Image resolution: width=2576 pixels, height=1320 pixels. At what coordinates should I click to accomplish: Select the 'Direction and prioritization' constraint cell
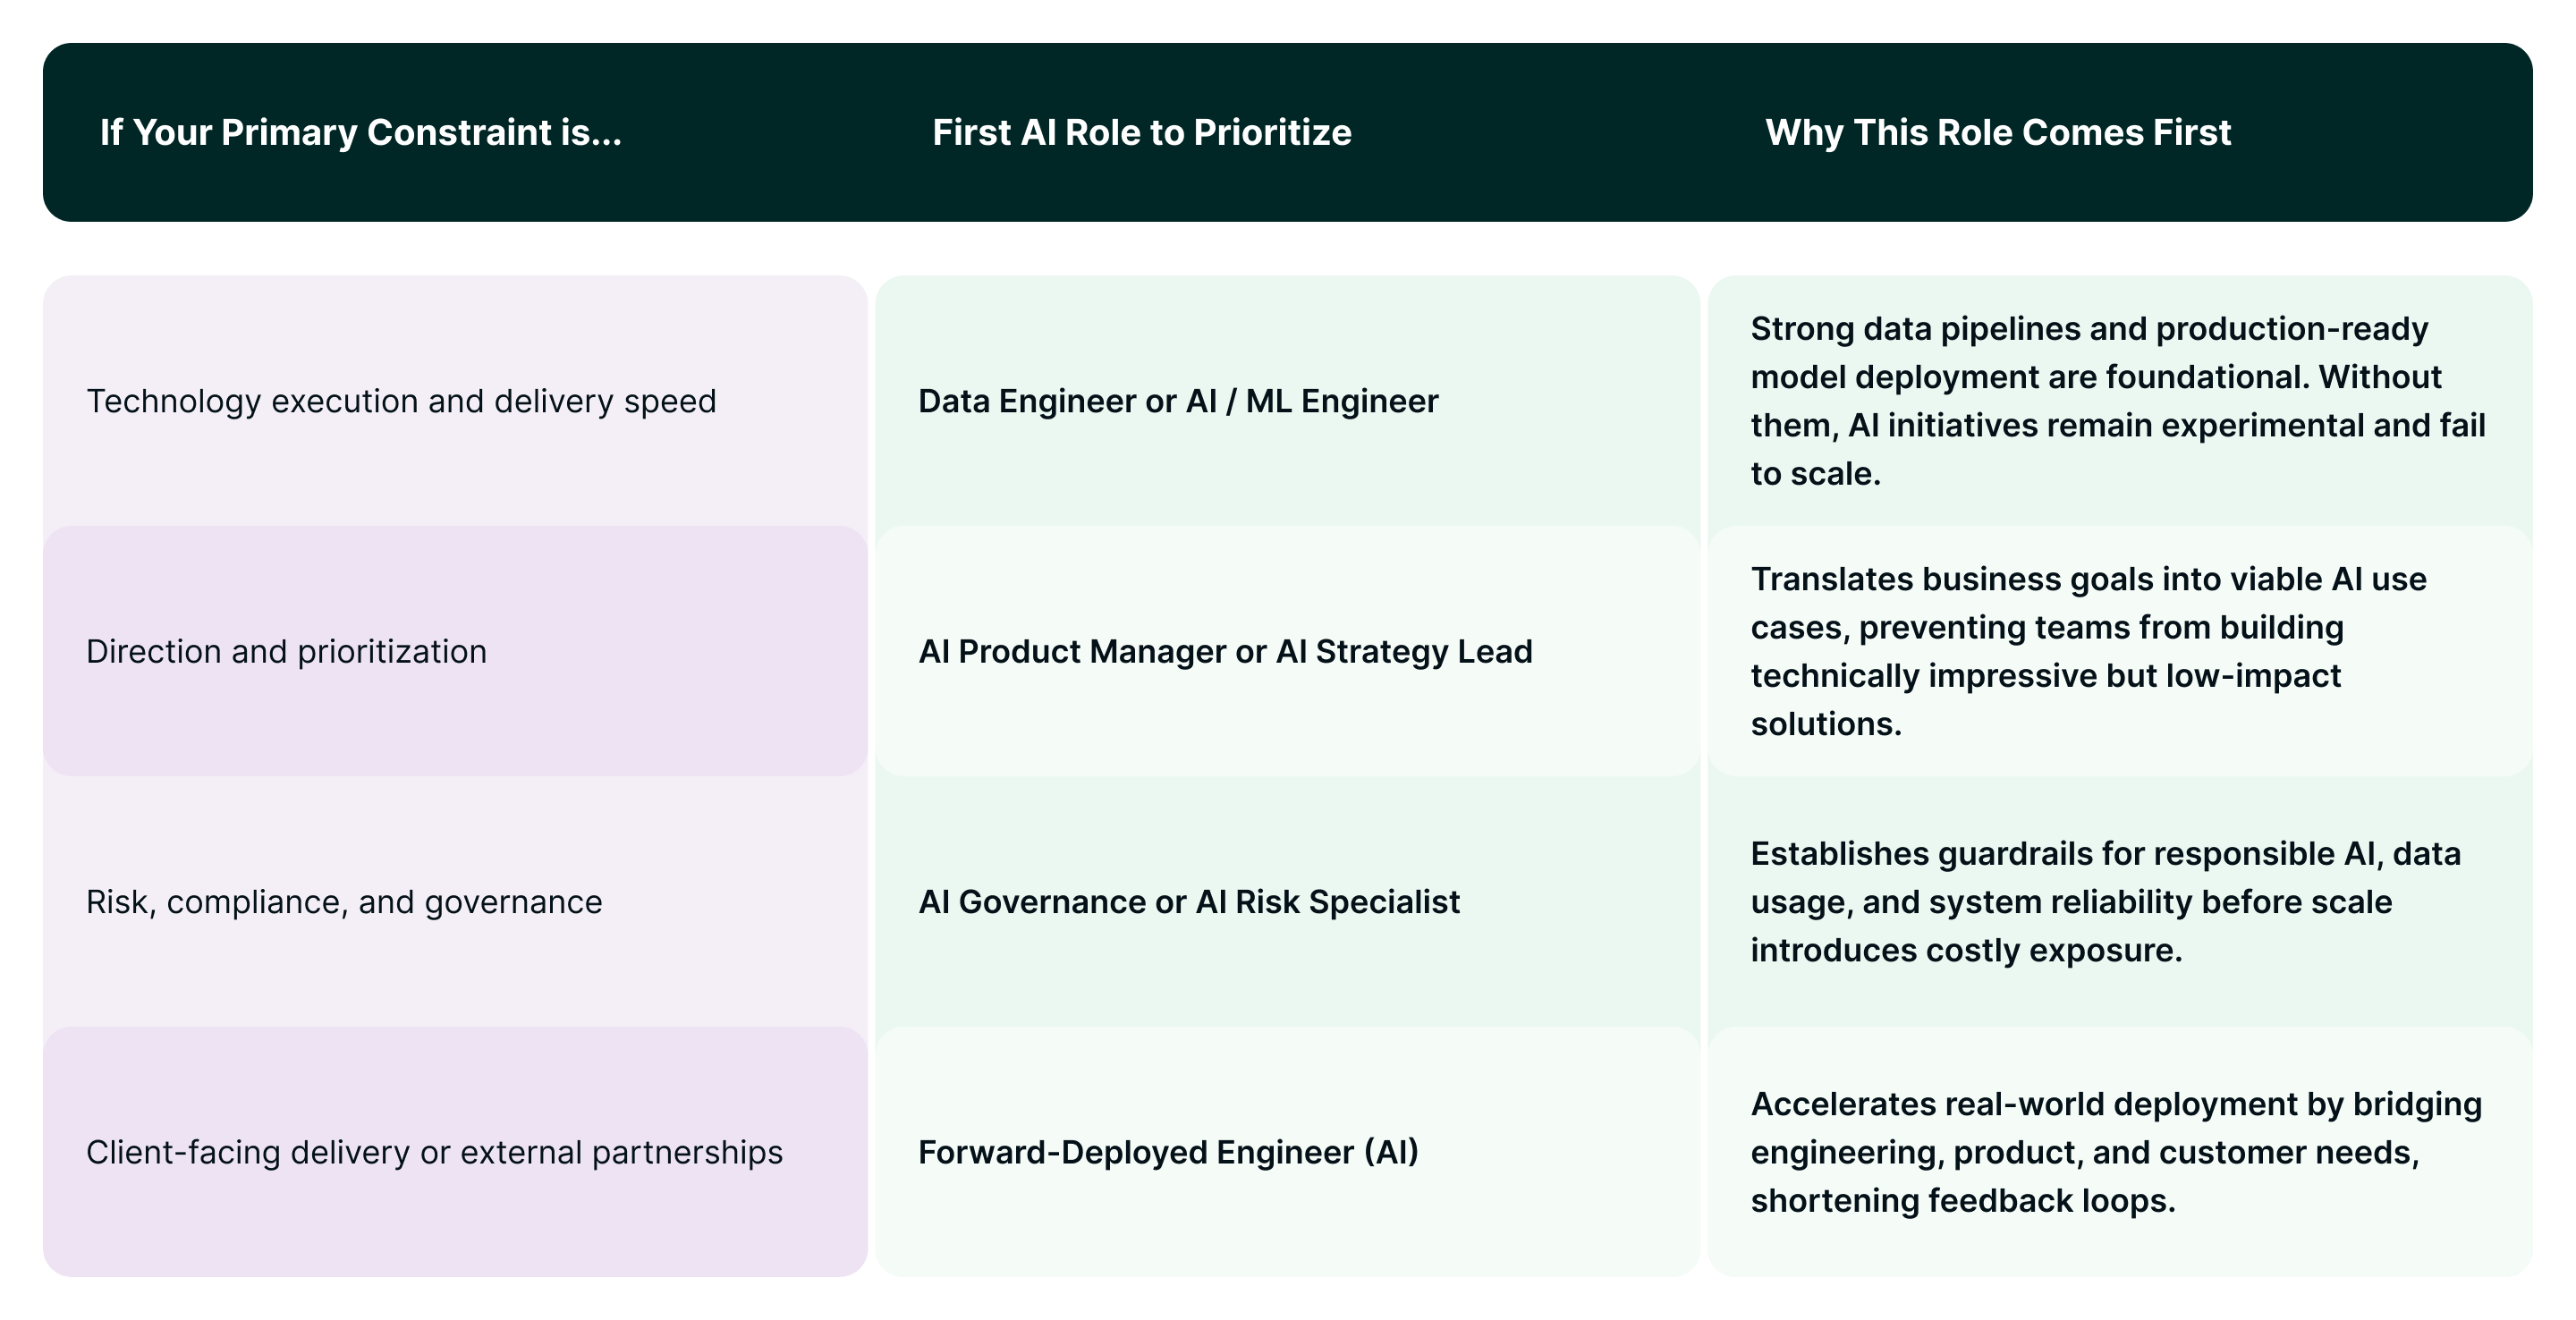click(x=286, y=651)
